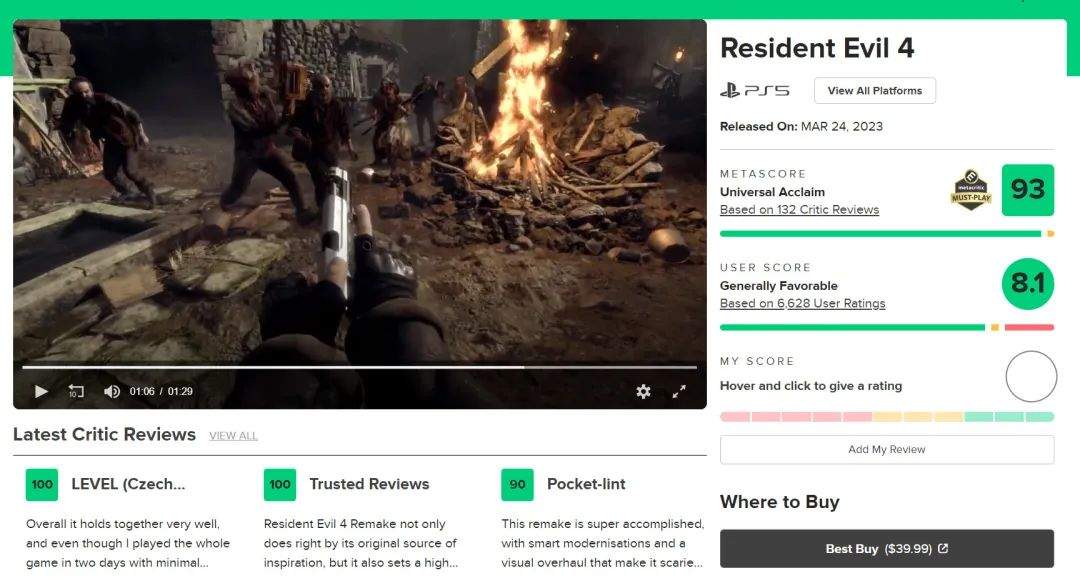Viewport: 1080px width, 578px height.
Task: Click the 93 Metascore box
Action: coord(1028,189)
